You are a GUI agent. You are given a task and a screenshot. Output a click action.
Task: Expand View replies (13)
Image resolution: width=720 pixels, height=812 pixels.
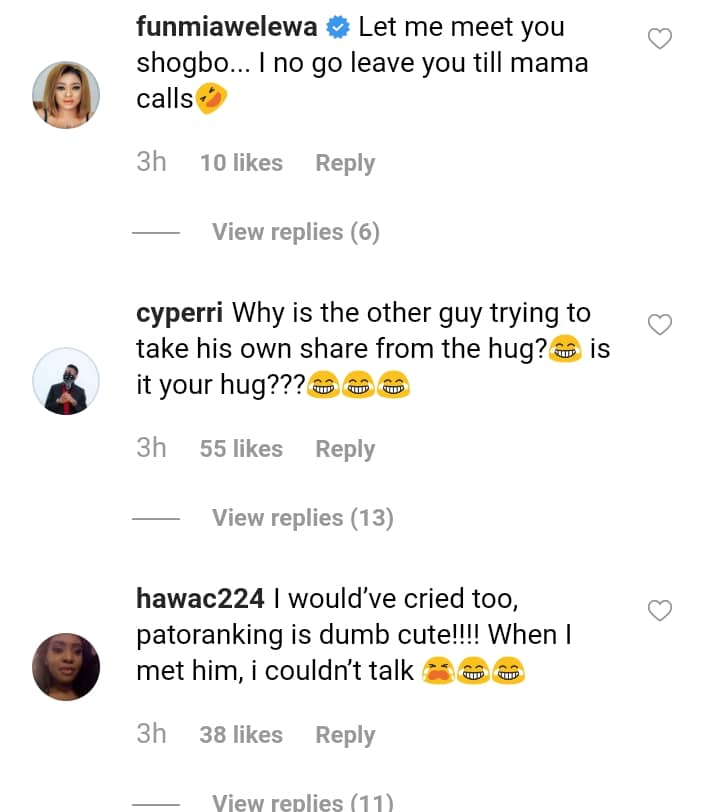302,518
